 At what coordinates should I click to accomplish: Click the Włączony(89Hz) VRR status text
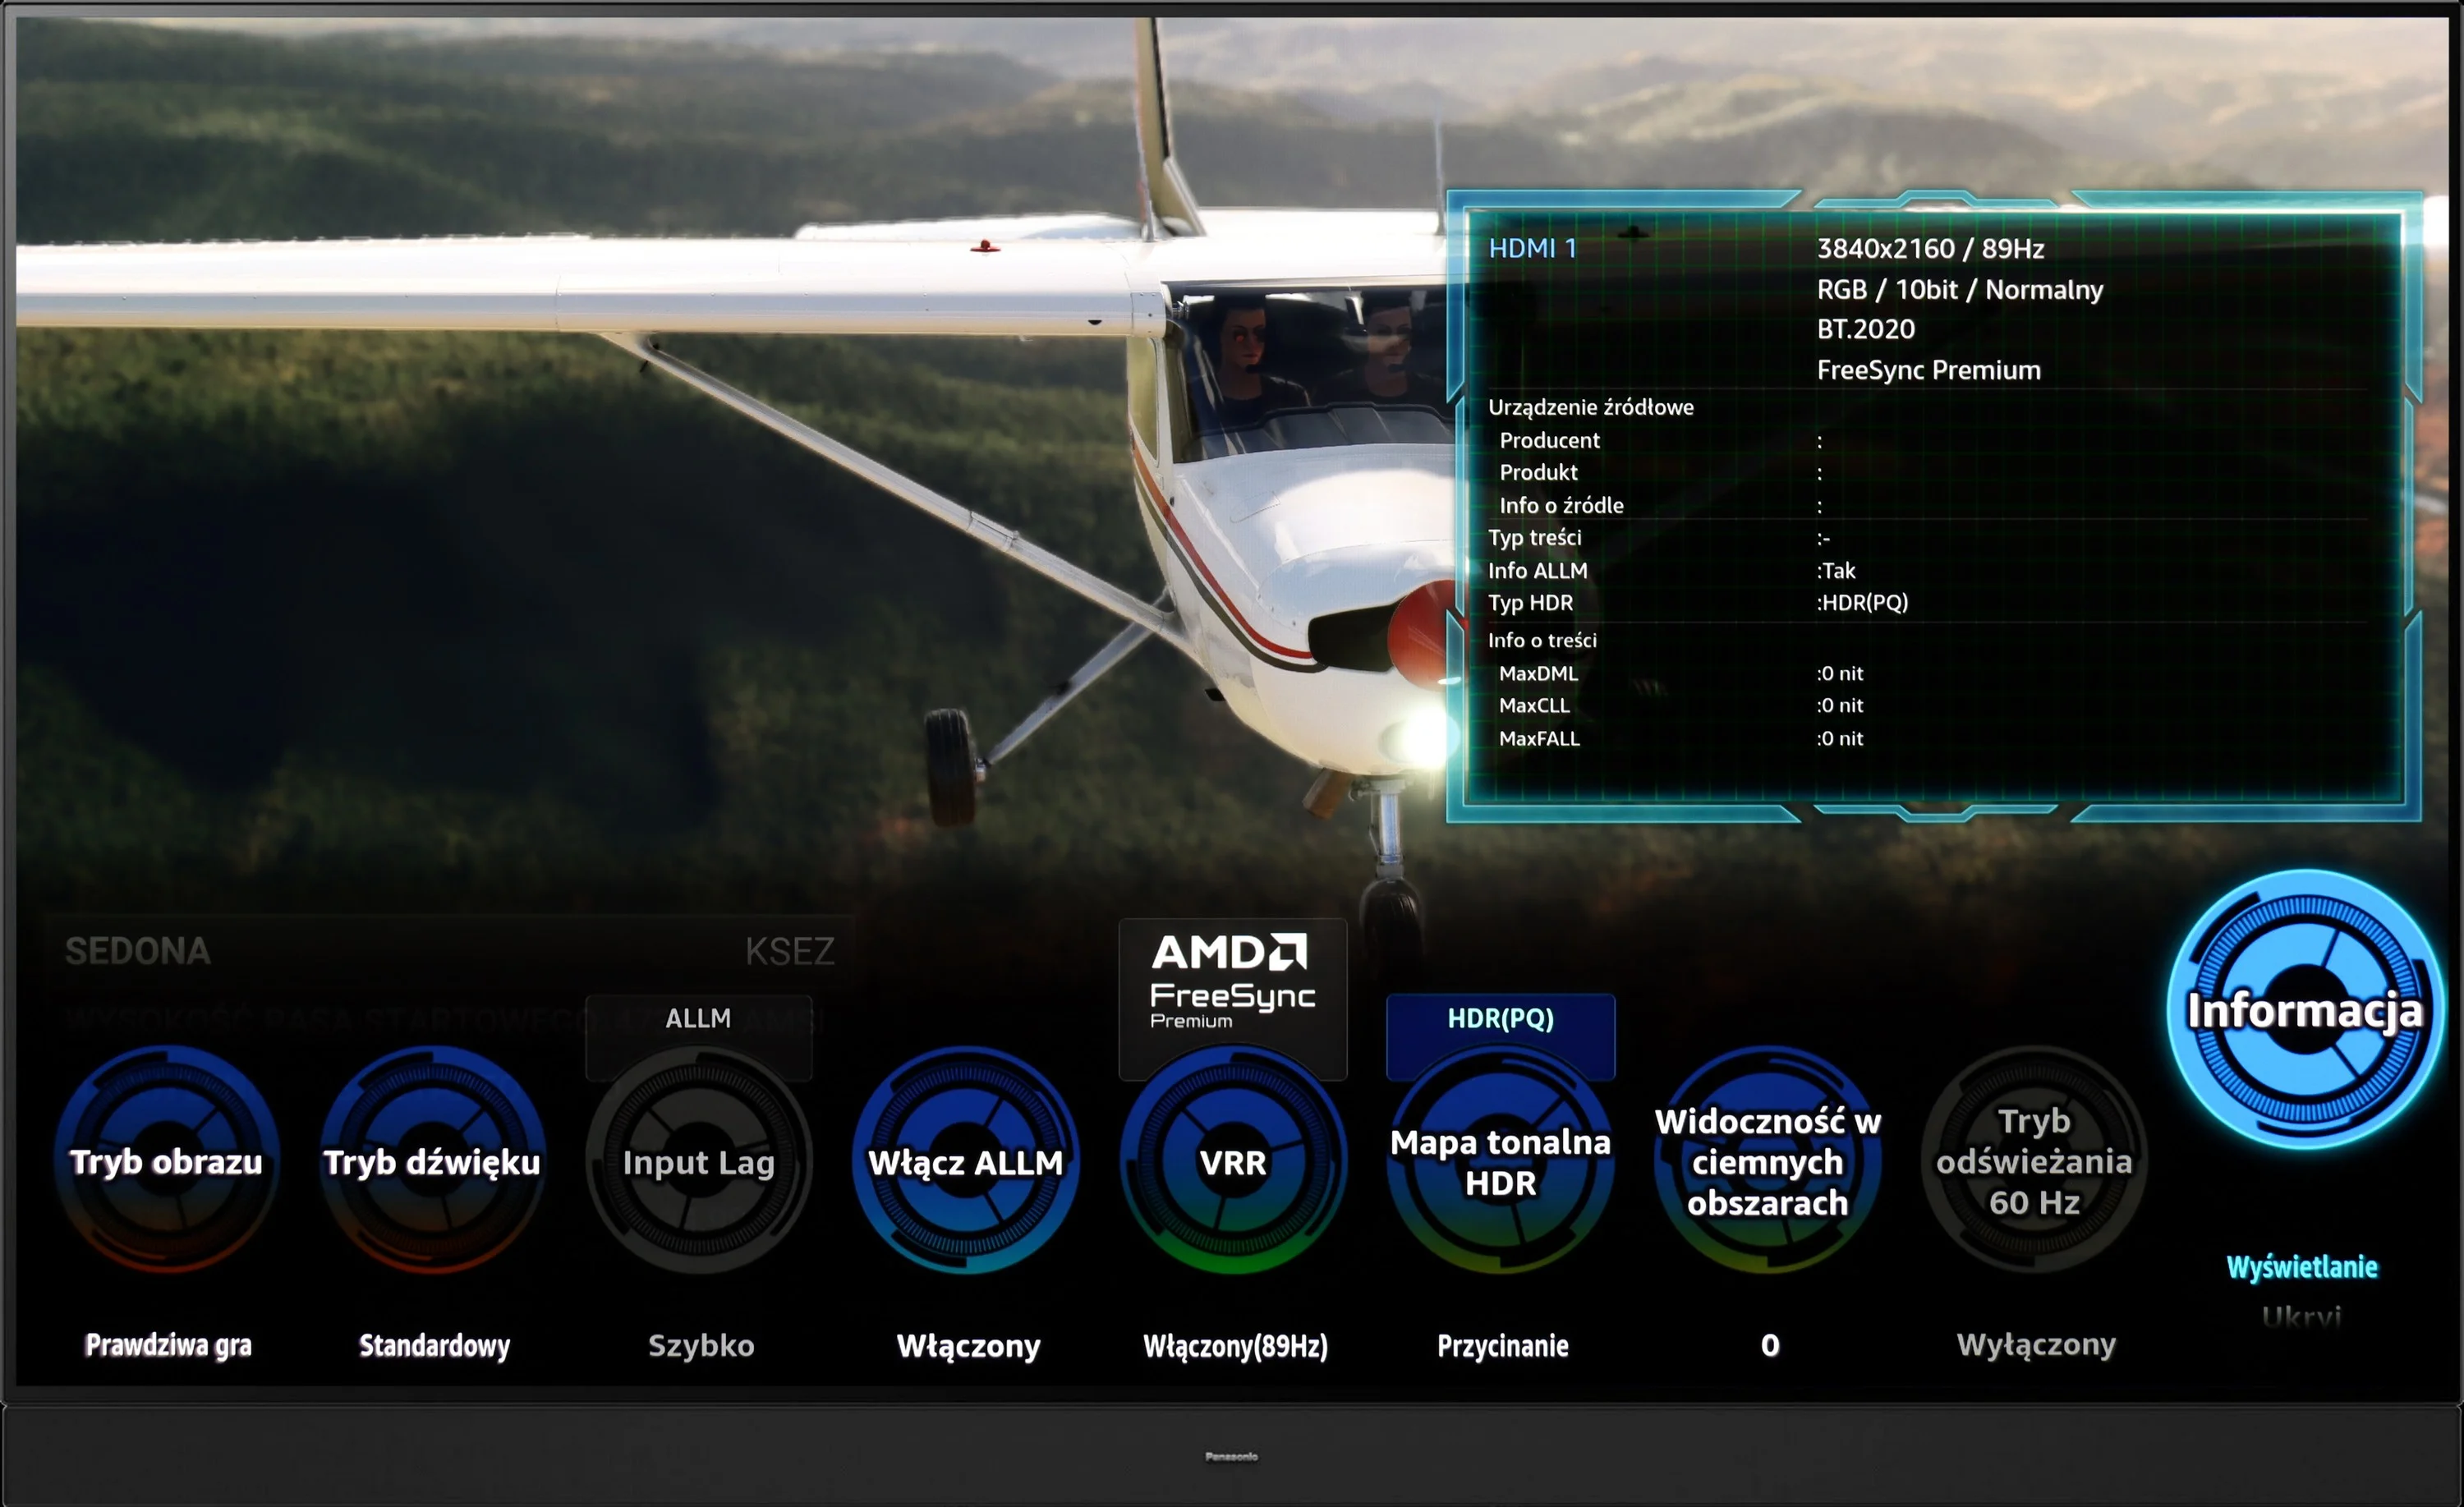1235,1346
